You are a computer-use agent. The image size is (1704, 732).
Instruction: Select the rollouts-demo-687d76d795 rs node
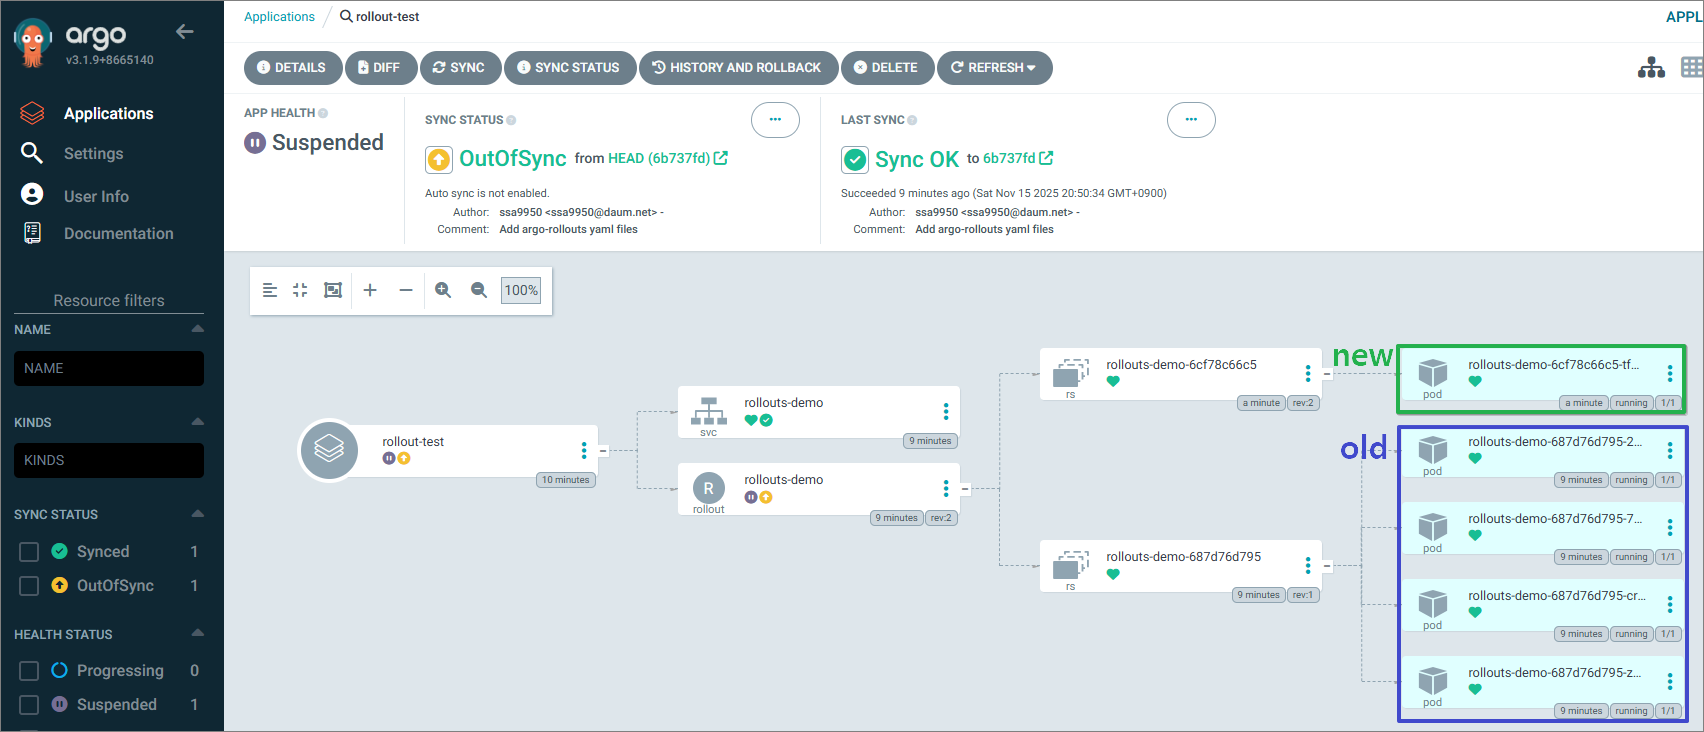click(x=1180, y=566)
